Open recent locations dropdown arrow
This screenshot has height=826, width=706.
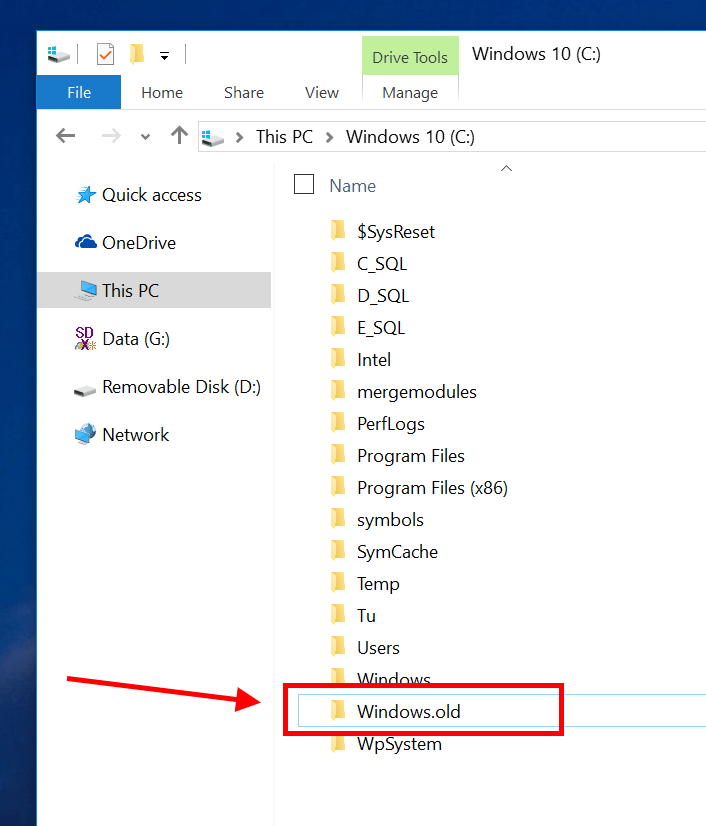coord(145,137)
